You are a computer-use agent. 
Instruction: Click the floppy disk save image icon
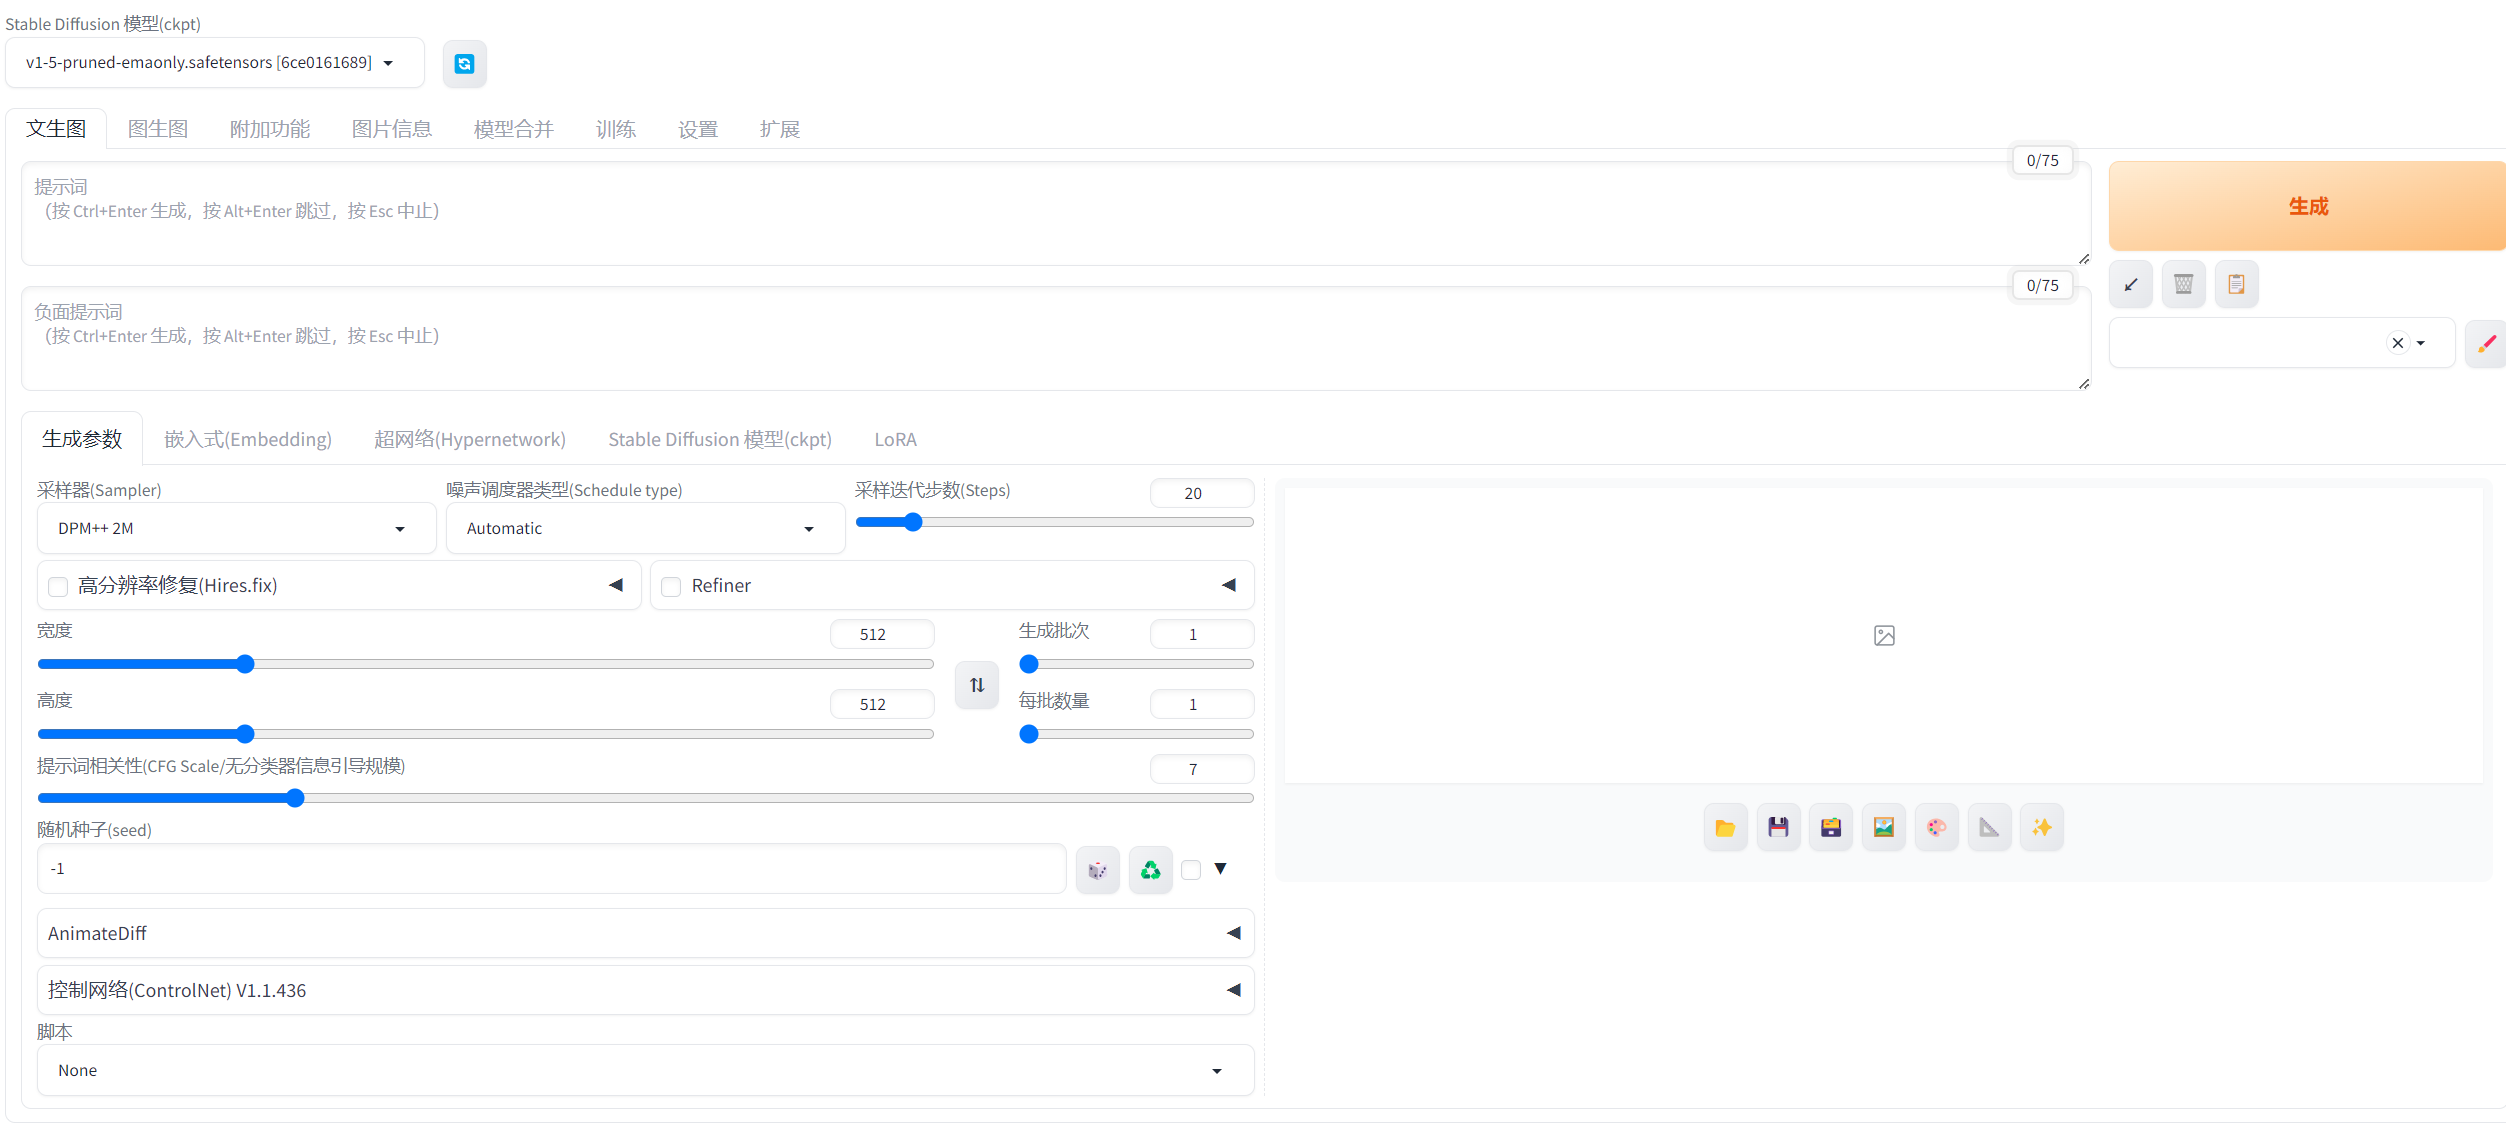click(1778, 828)
